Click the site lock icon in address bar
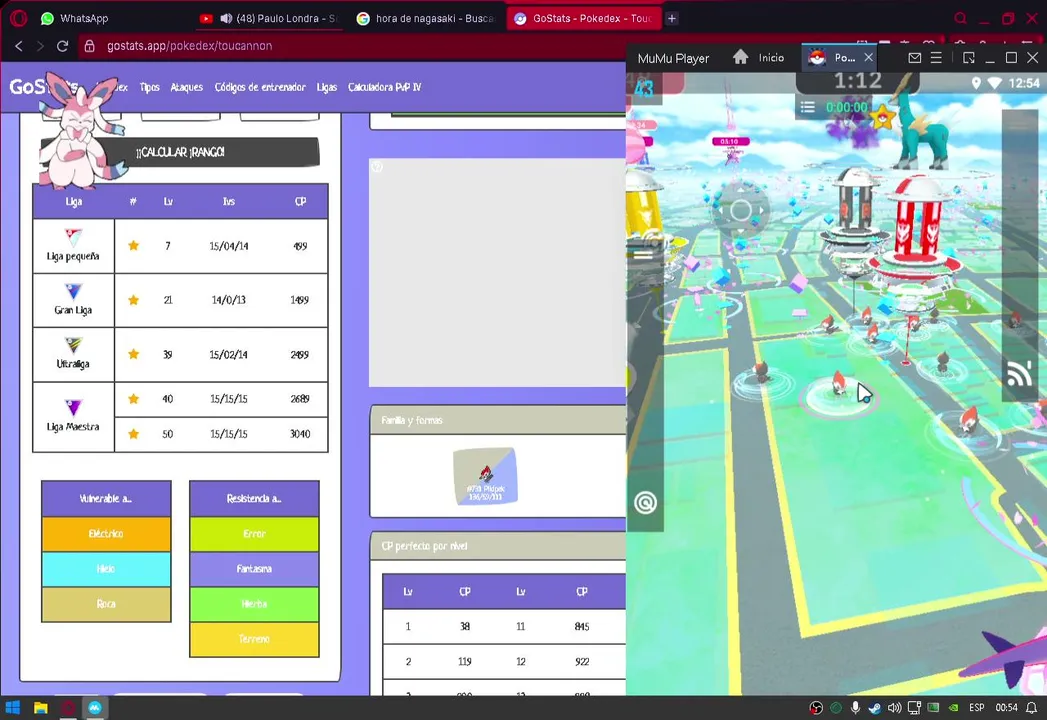The width and height of the screenshot is (1047, 720). (x=89, y=46)
